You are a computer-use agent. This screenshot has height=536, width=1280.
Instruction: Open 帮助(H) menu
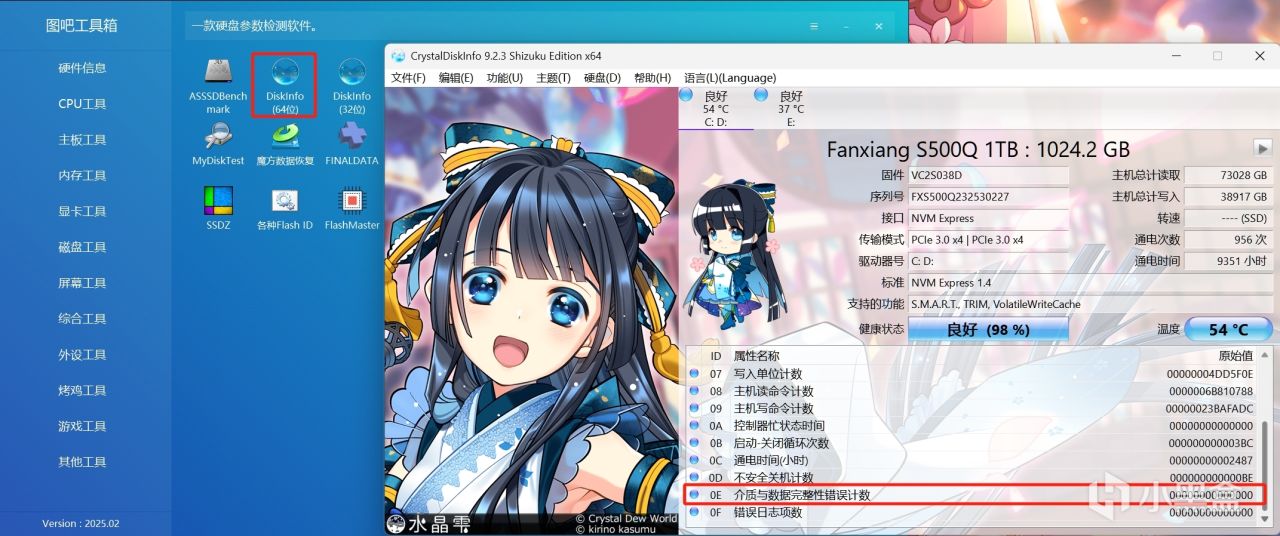pos(653,78)
